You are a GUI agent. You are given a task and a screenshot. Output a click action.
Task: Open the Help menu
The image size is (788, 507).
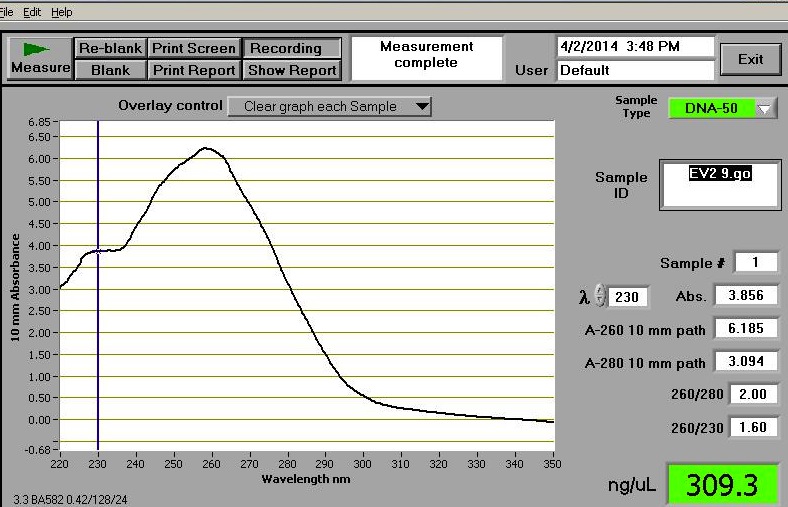click(x=62, y=12)
